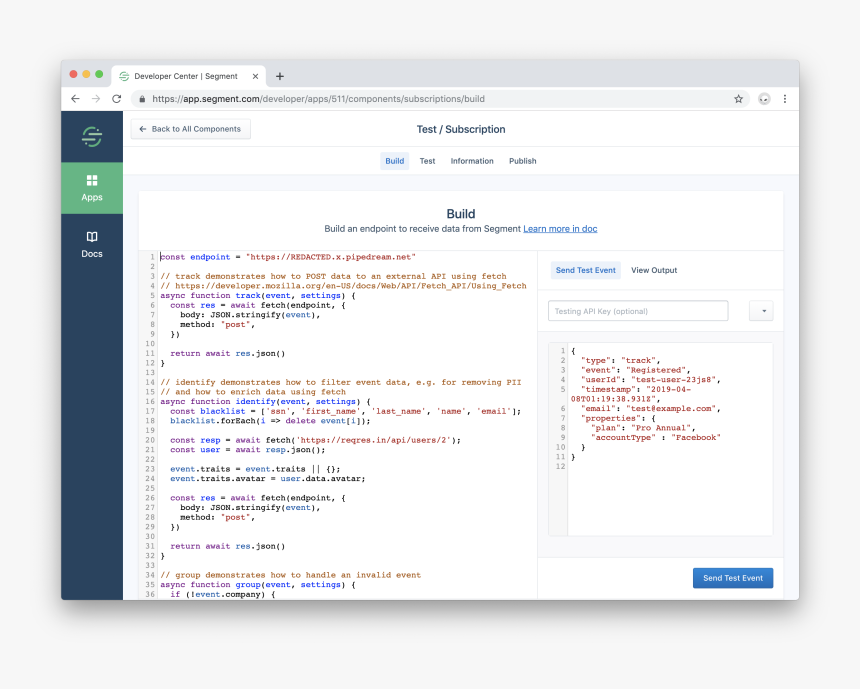Expand the dropdown beside the API key field

pos(761,311)
